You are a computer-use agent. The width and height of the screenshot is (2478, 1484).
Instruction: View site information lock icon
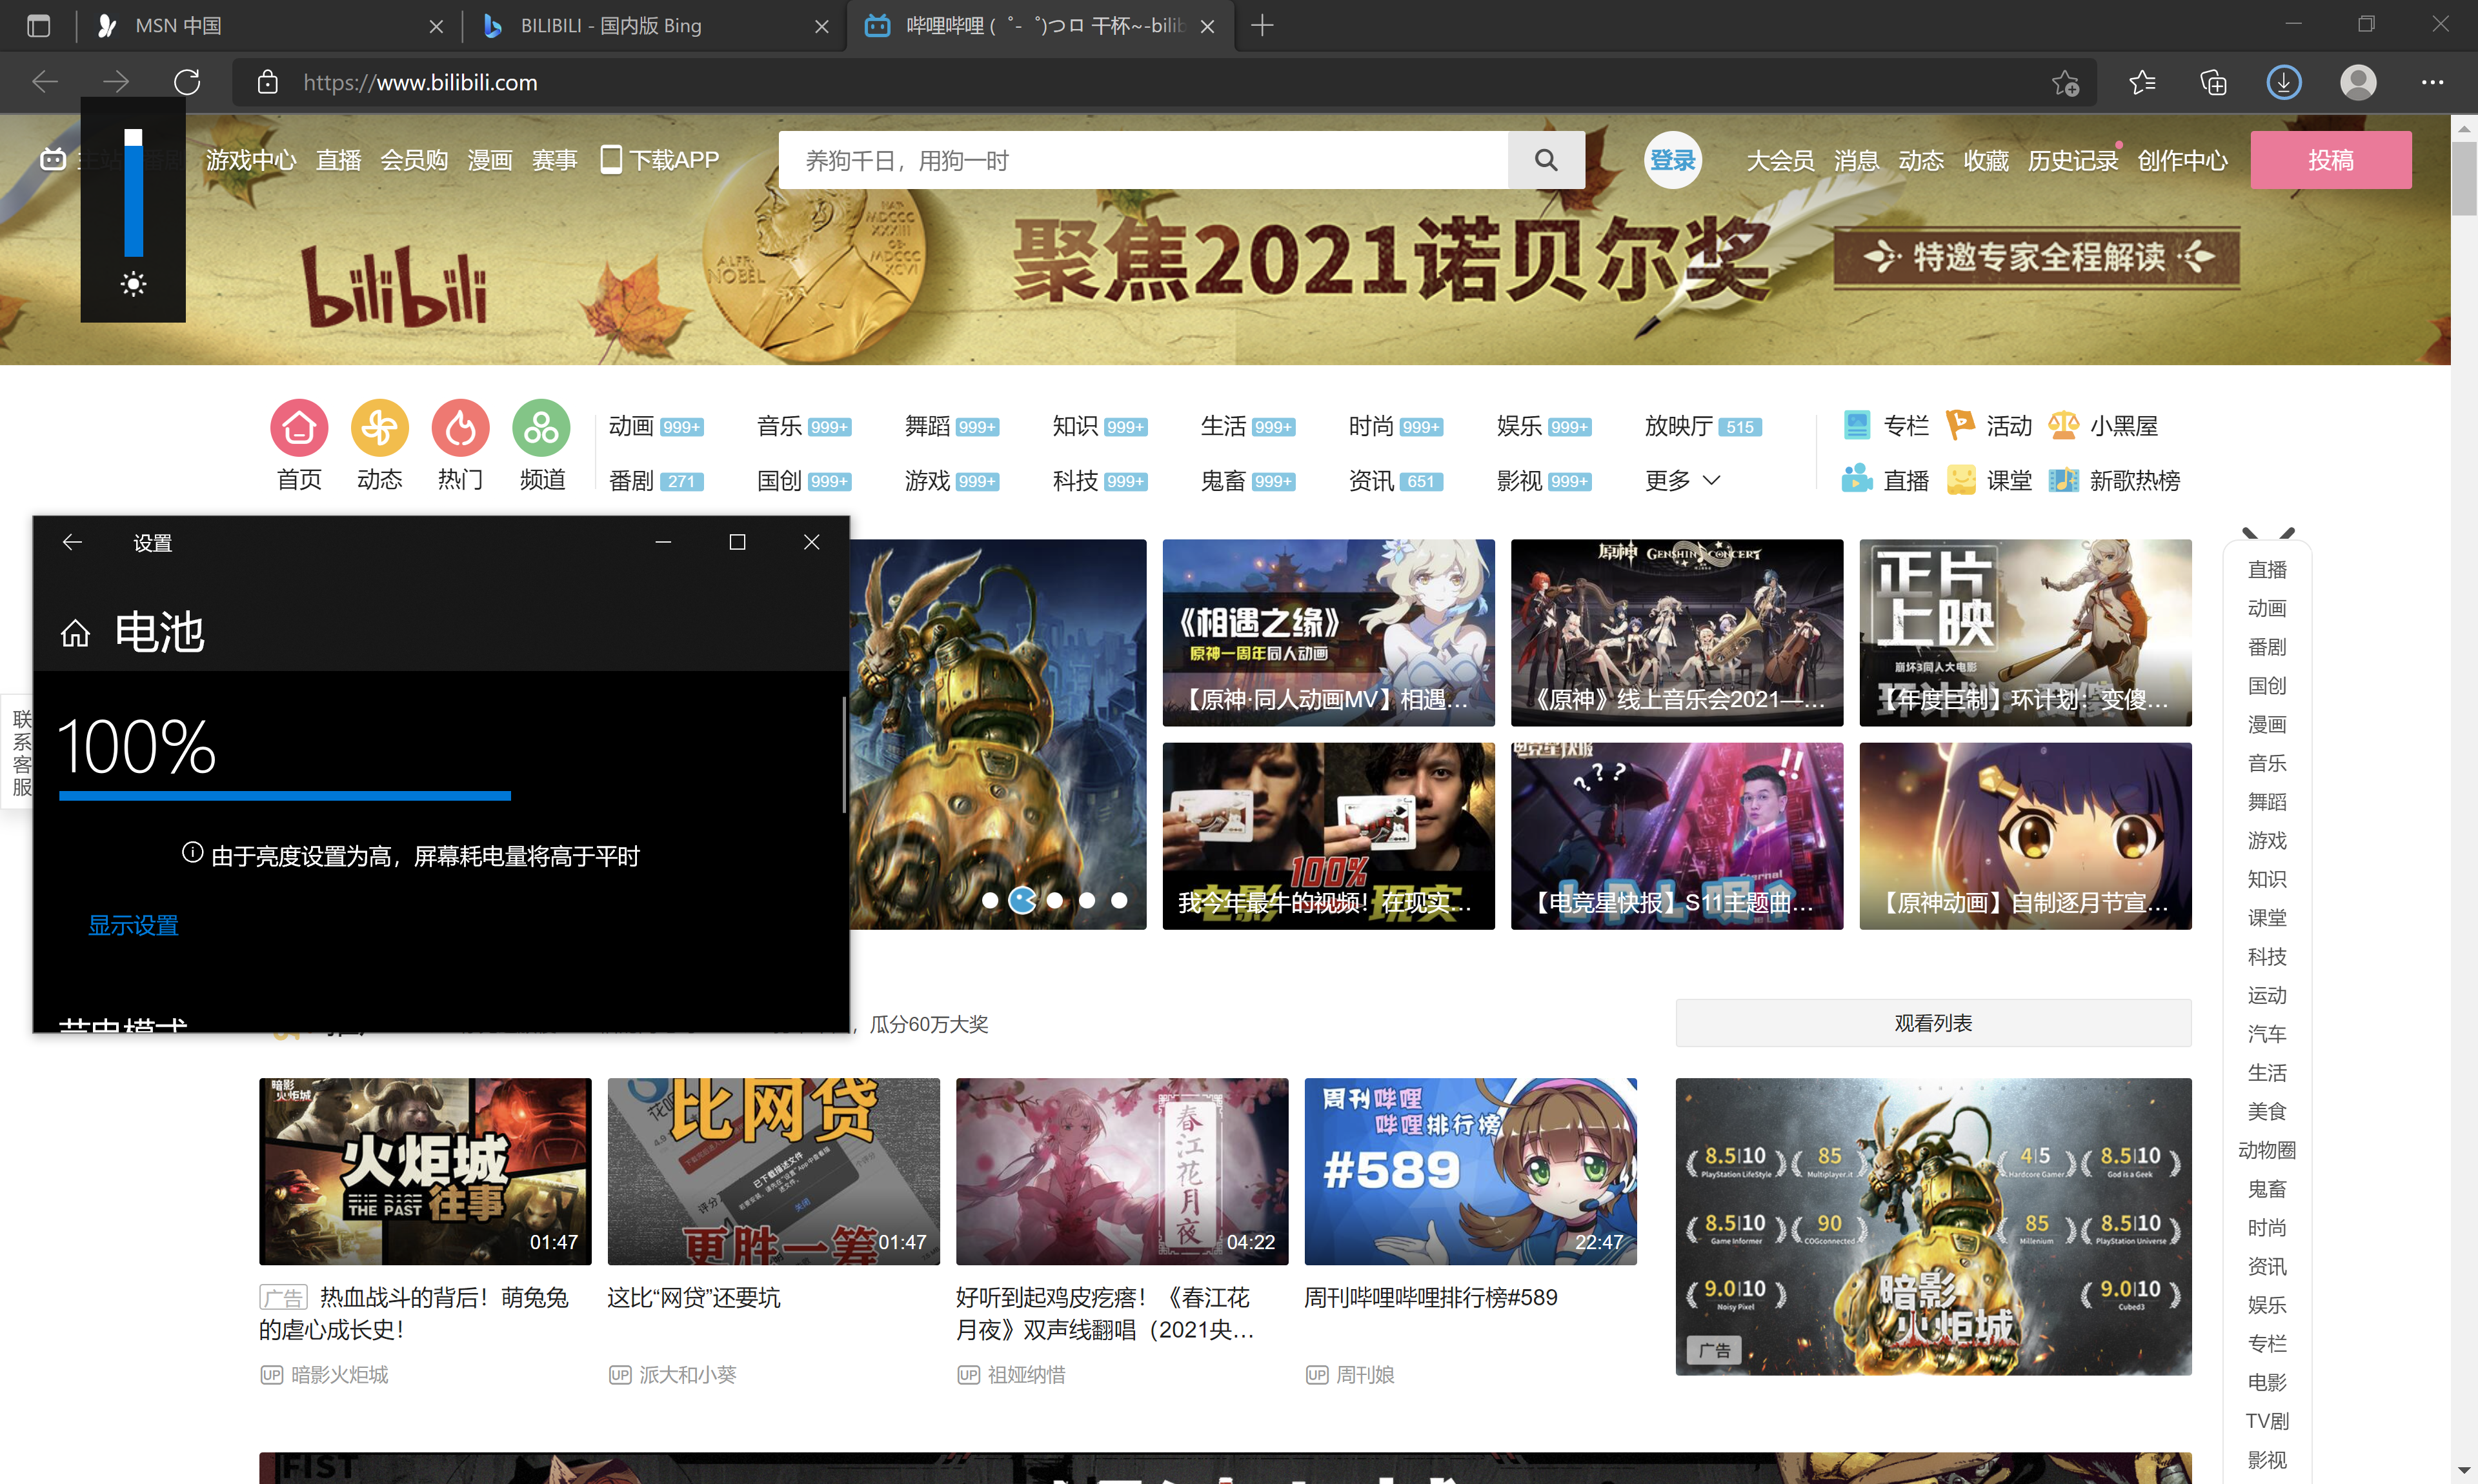coord(267,82)
